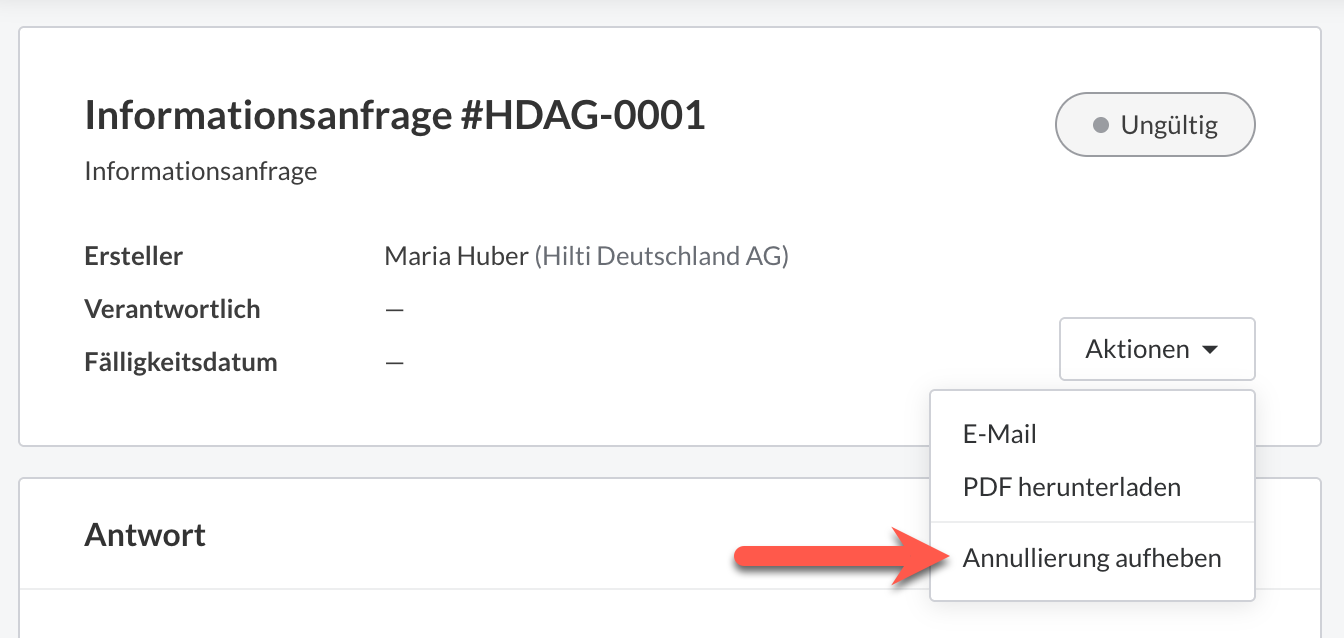Click the Informationsanfrage #HDAG-0001 heading
1344x638 pixels.
pyautogui.click(x=395, y=116)
